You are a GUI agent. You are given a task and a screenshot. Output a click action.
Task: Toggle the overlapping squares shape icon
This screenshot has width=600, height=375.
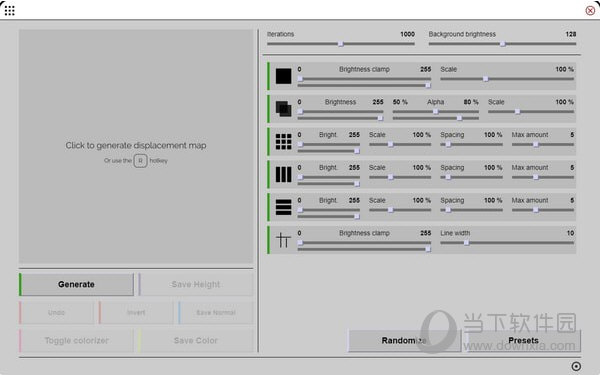click(284, 109)
